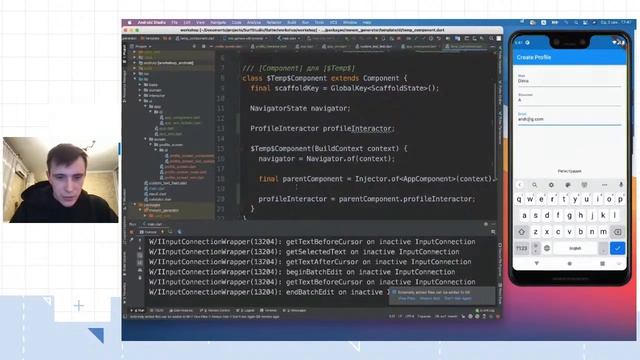Open the Console tab in Run panel
This screenshot has height=360, width=640.
pos(149,232)
